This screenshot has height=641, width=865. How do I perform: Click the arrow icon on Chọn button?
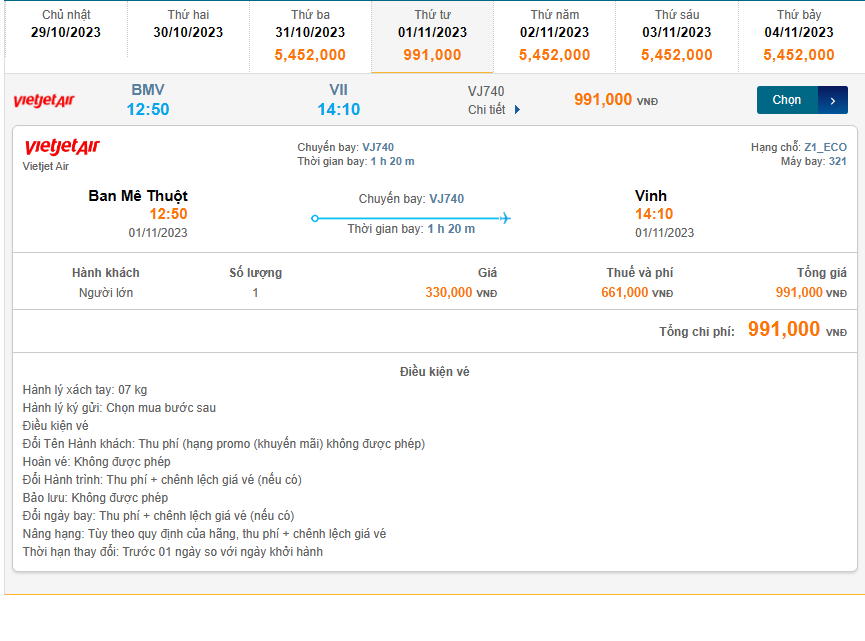[x=832, y=100]
